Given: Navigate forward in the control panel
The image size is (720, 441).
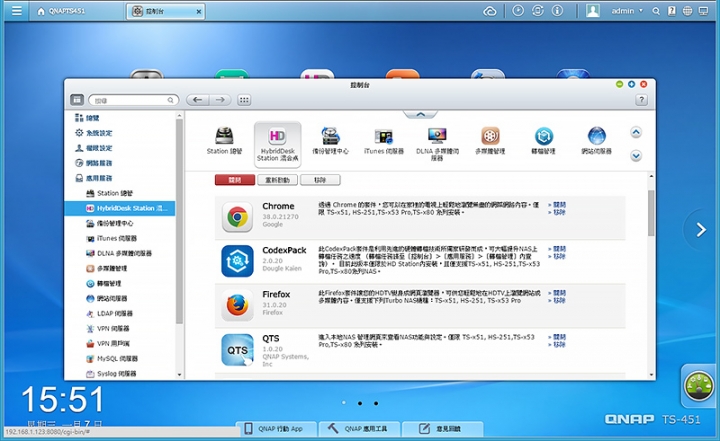Looking at the screenshot, I should tap(220, 100).
